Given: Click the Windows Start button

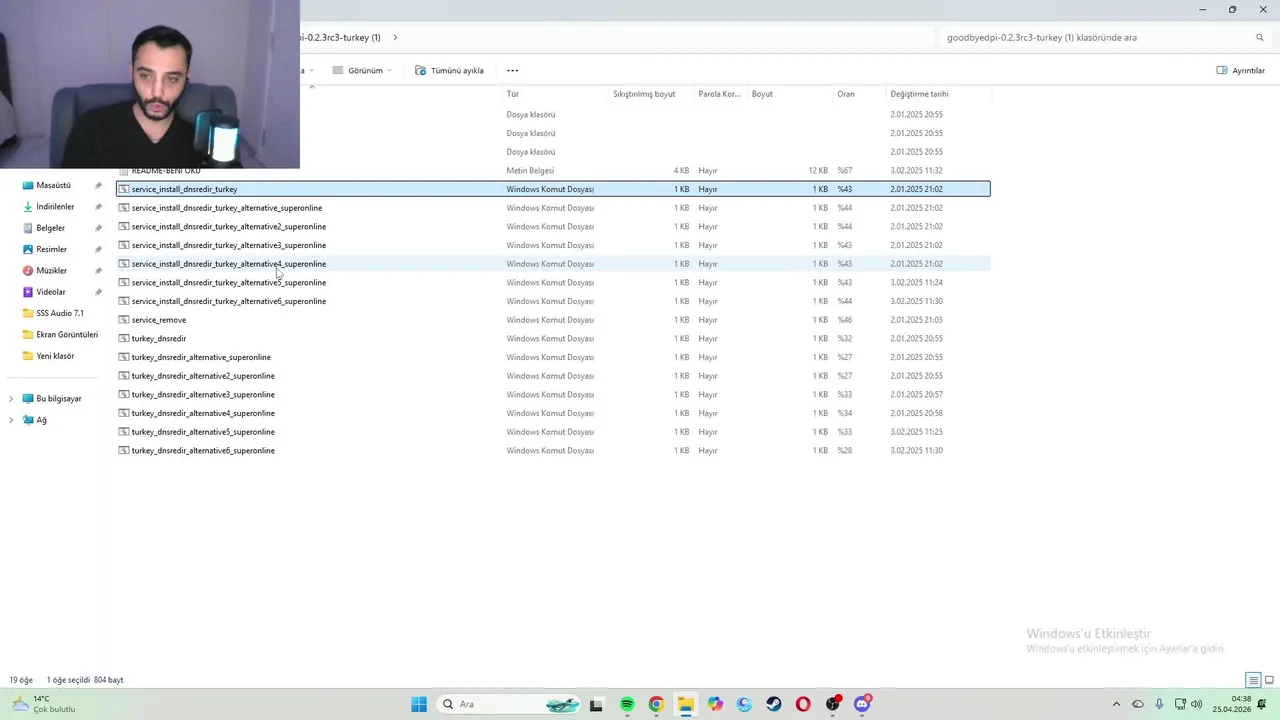Looking at the screenshot, I should tap(419, 704).
